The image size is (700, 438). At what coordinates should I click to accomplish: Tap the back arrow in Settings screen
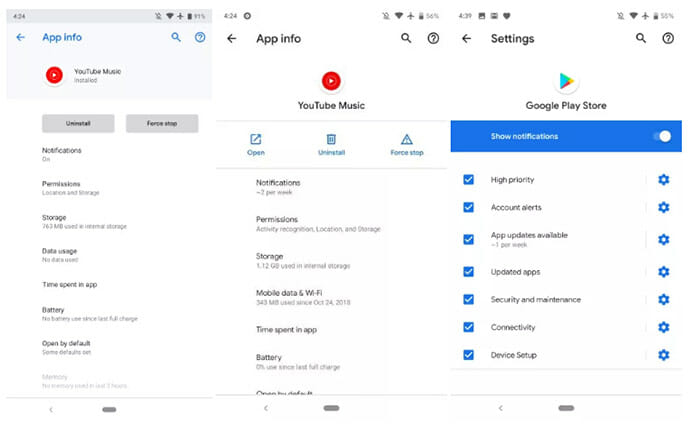467,38
